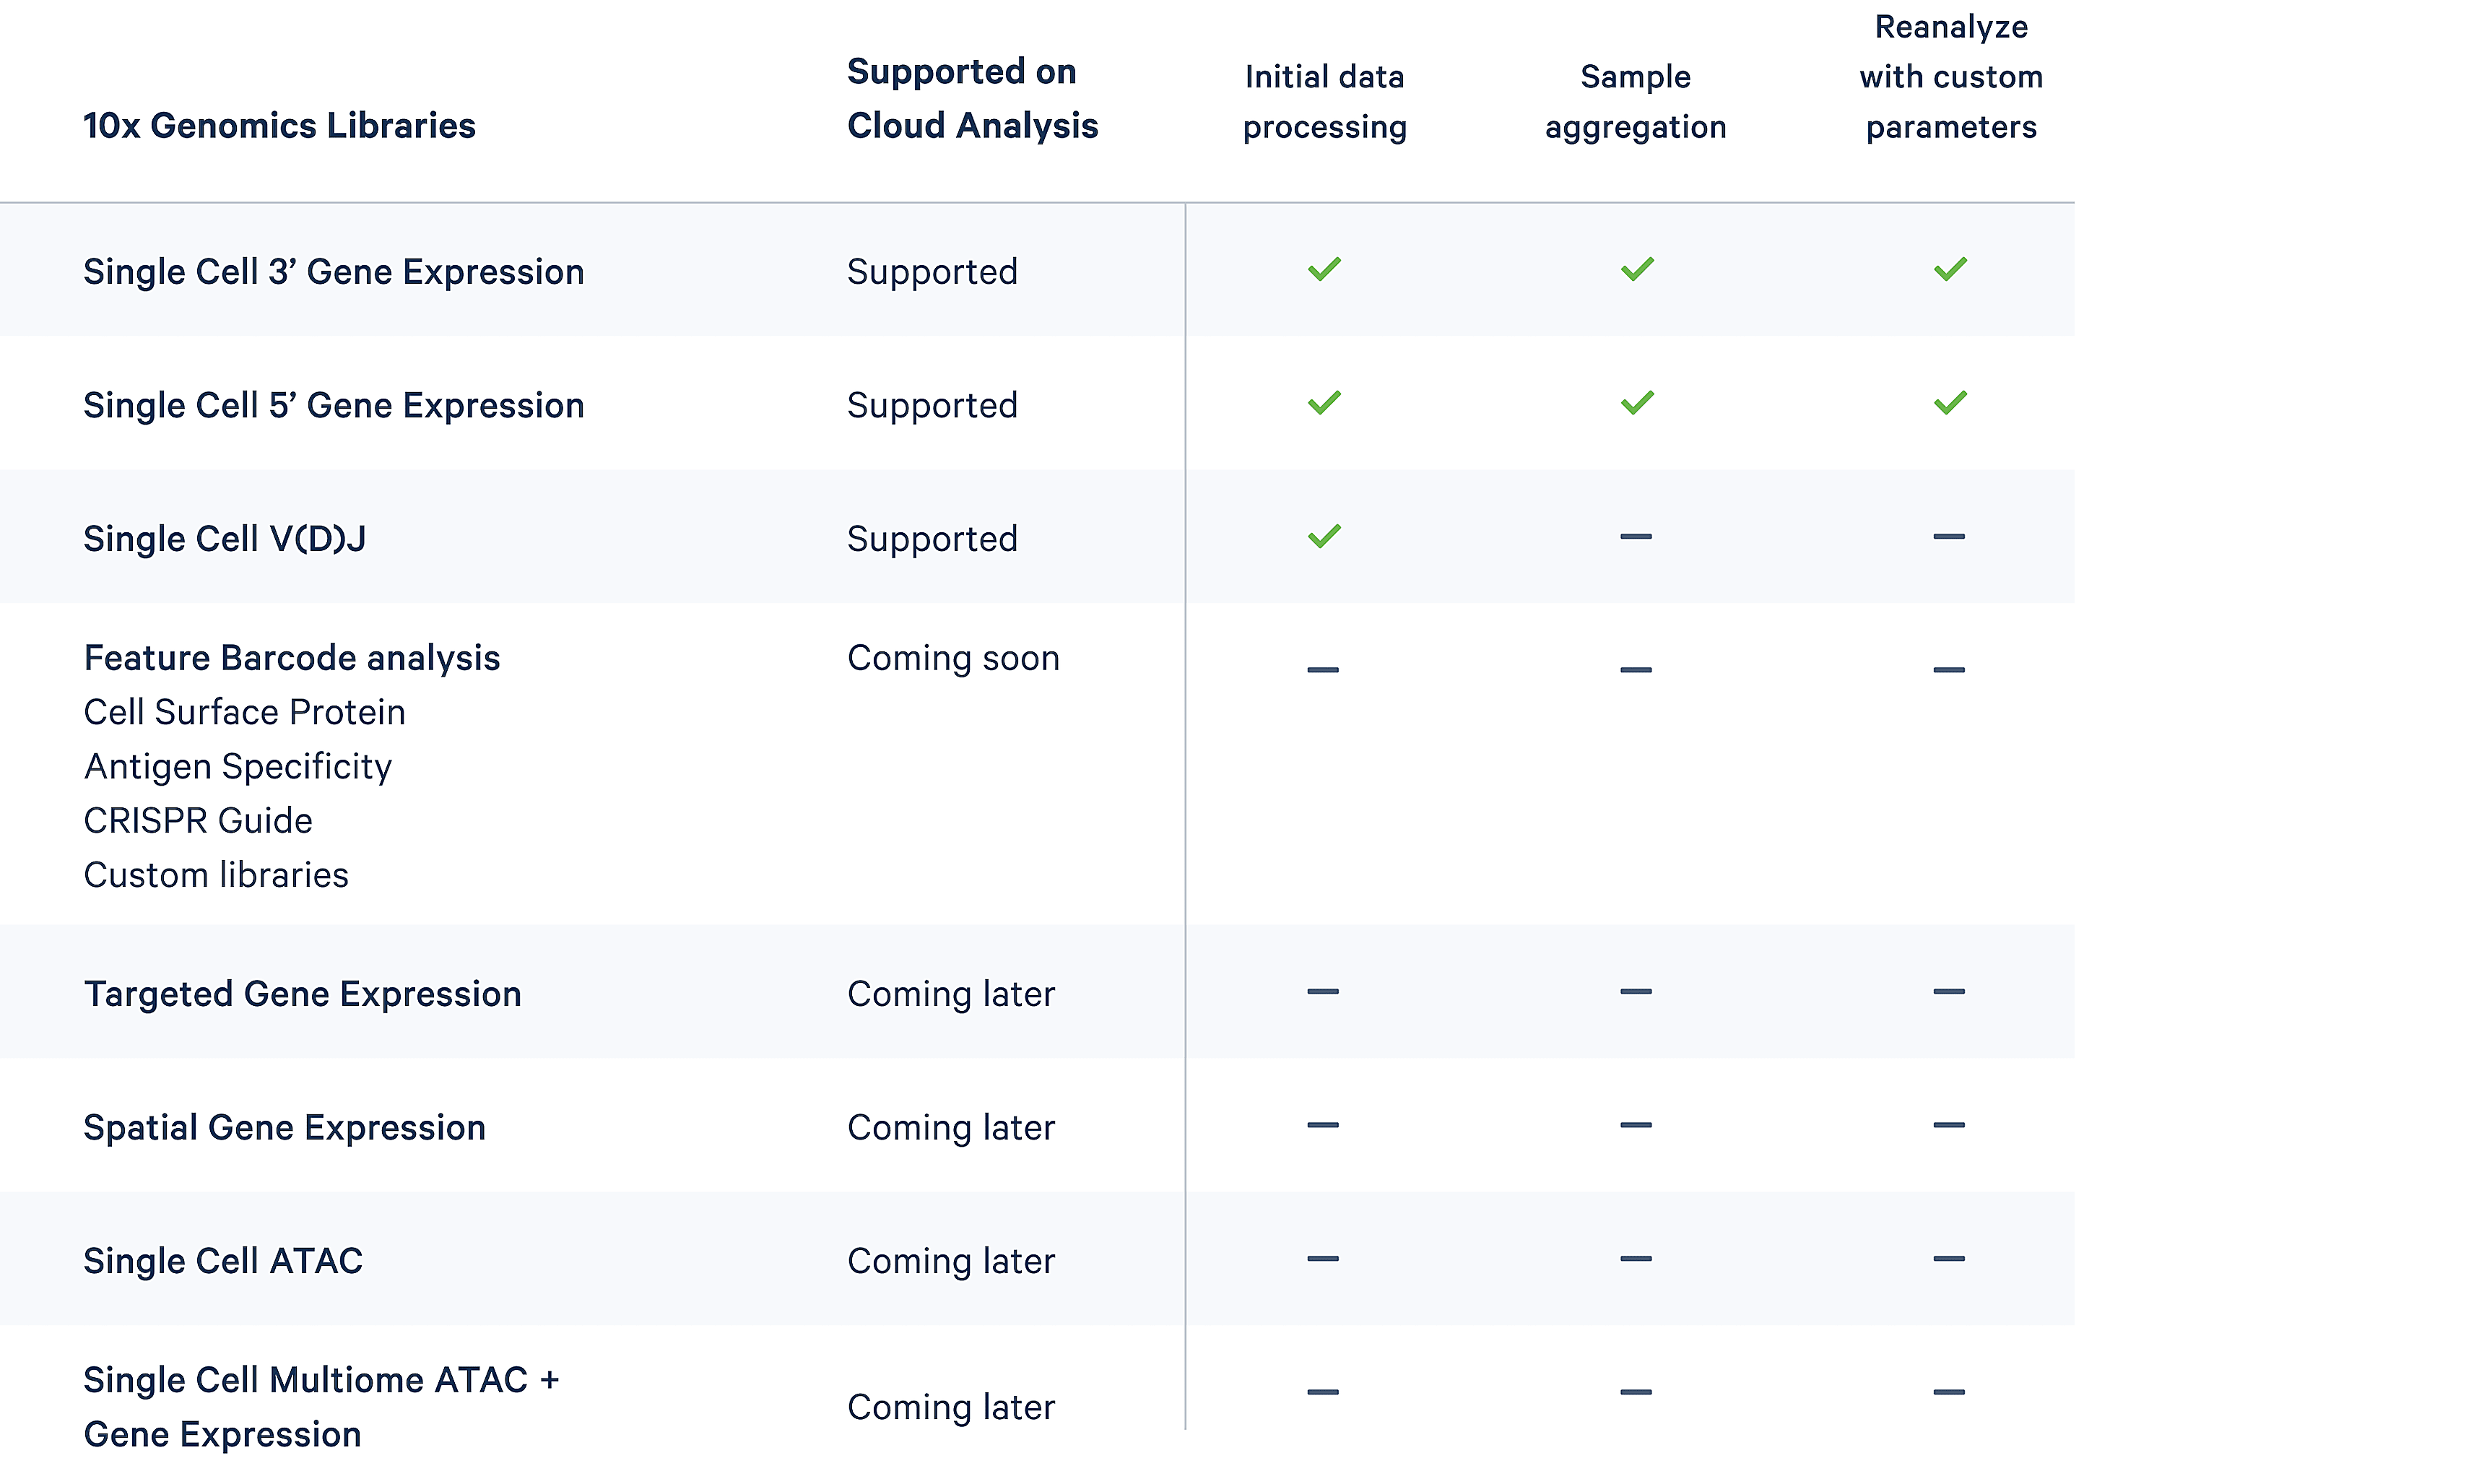The height and width of the screenshot is (1484, 2492).
Task: Select the Feature Barcode analysis heading
Action: (292, 658)
